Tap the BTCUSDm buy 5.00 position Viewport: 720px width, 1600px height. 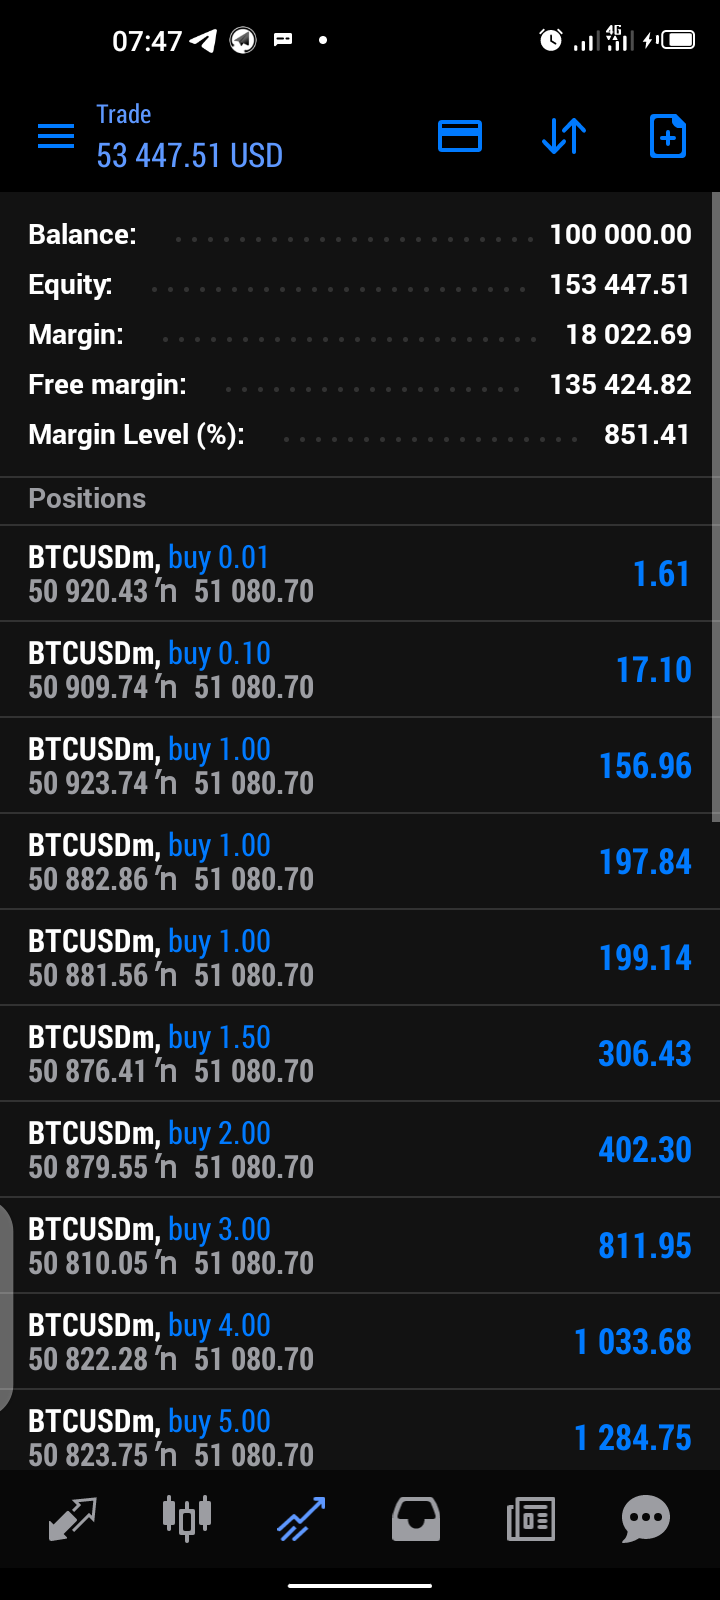360,1430
